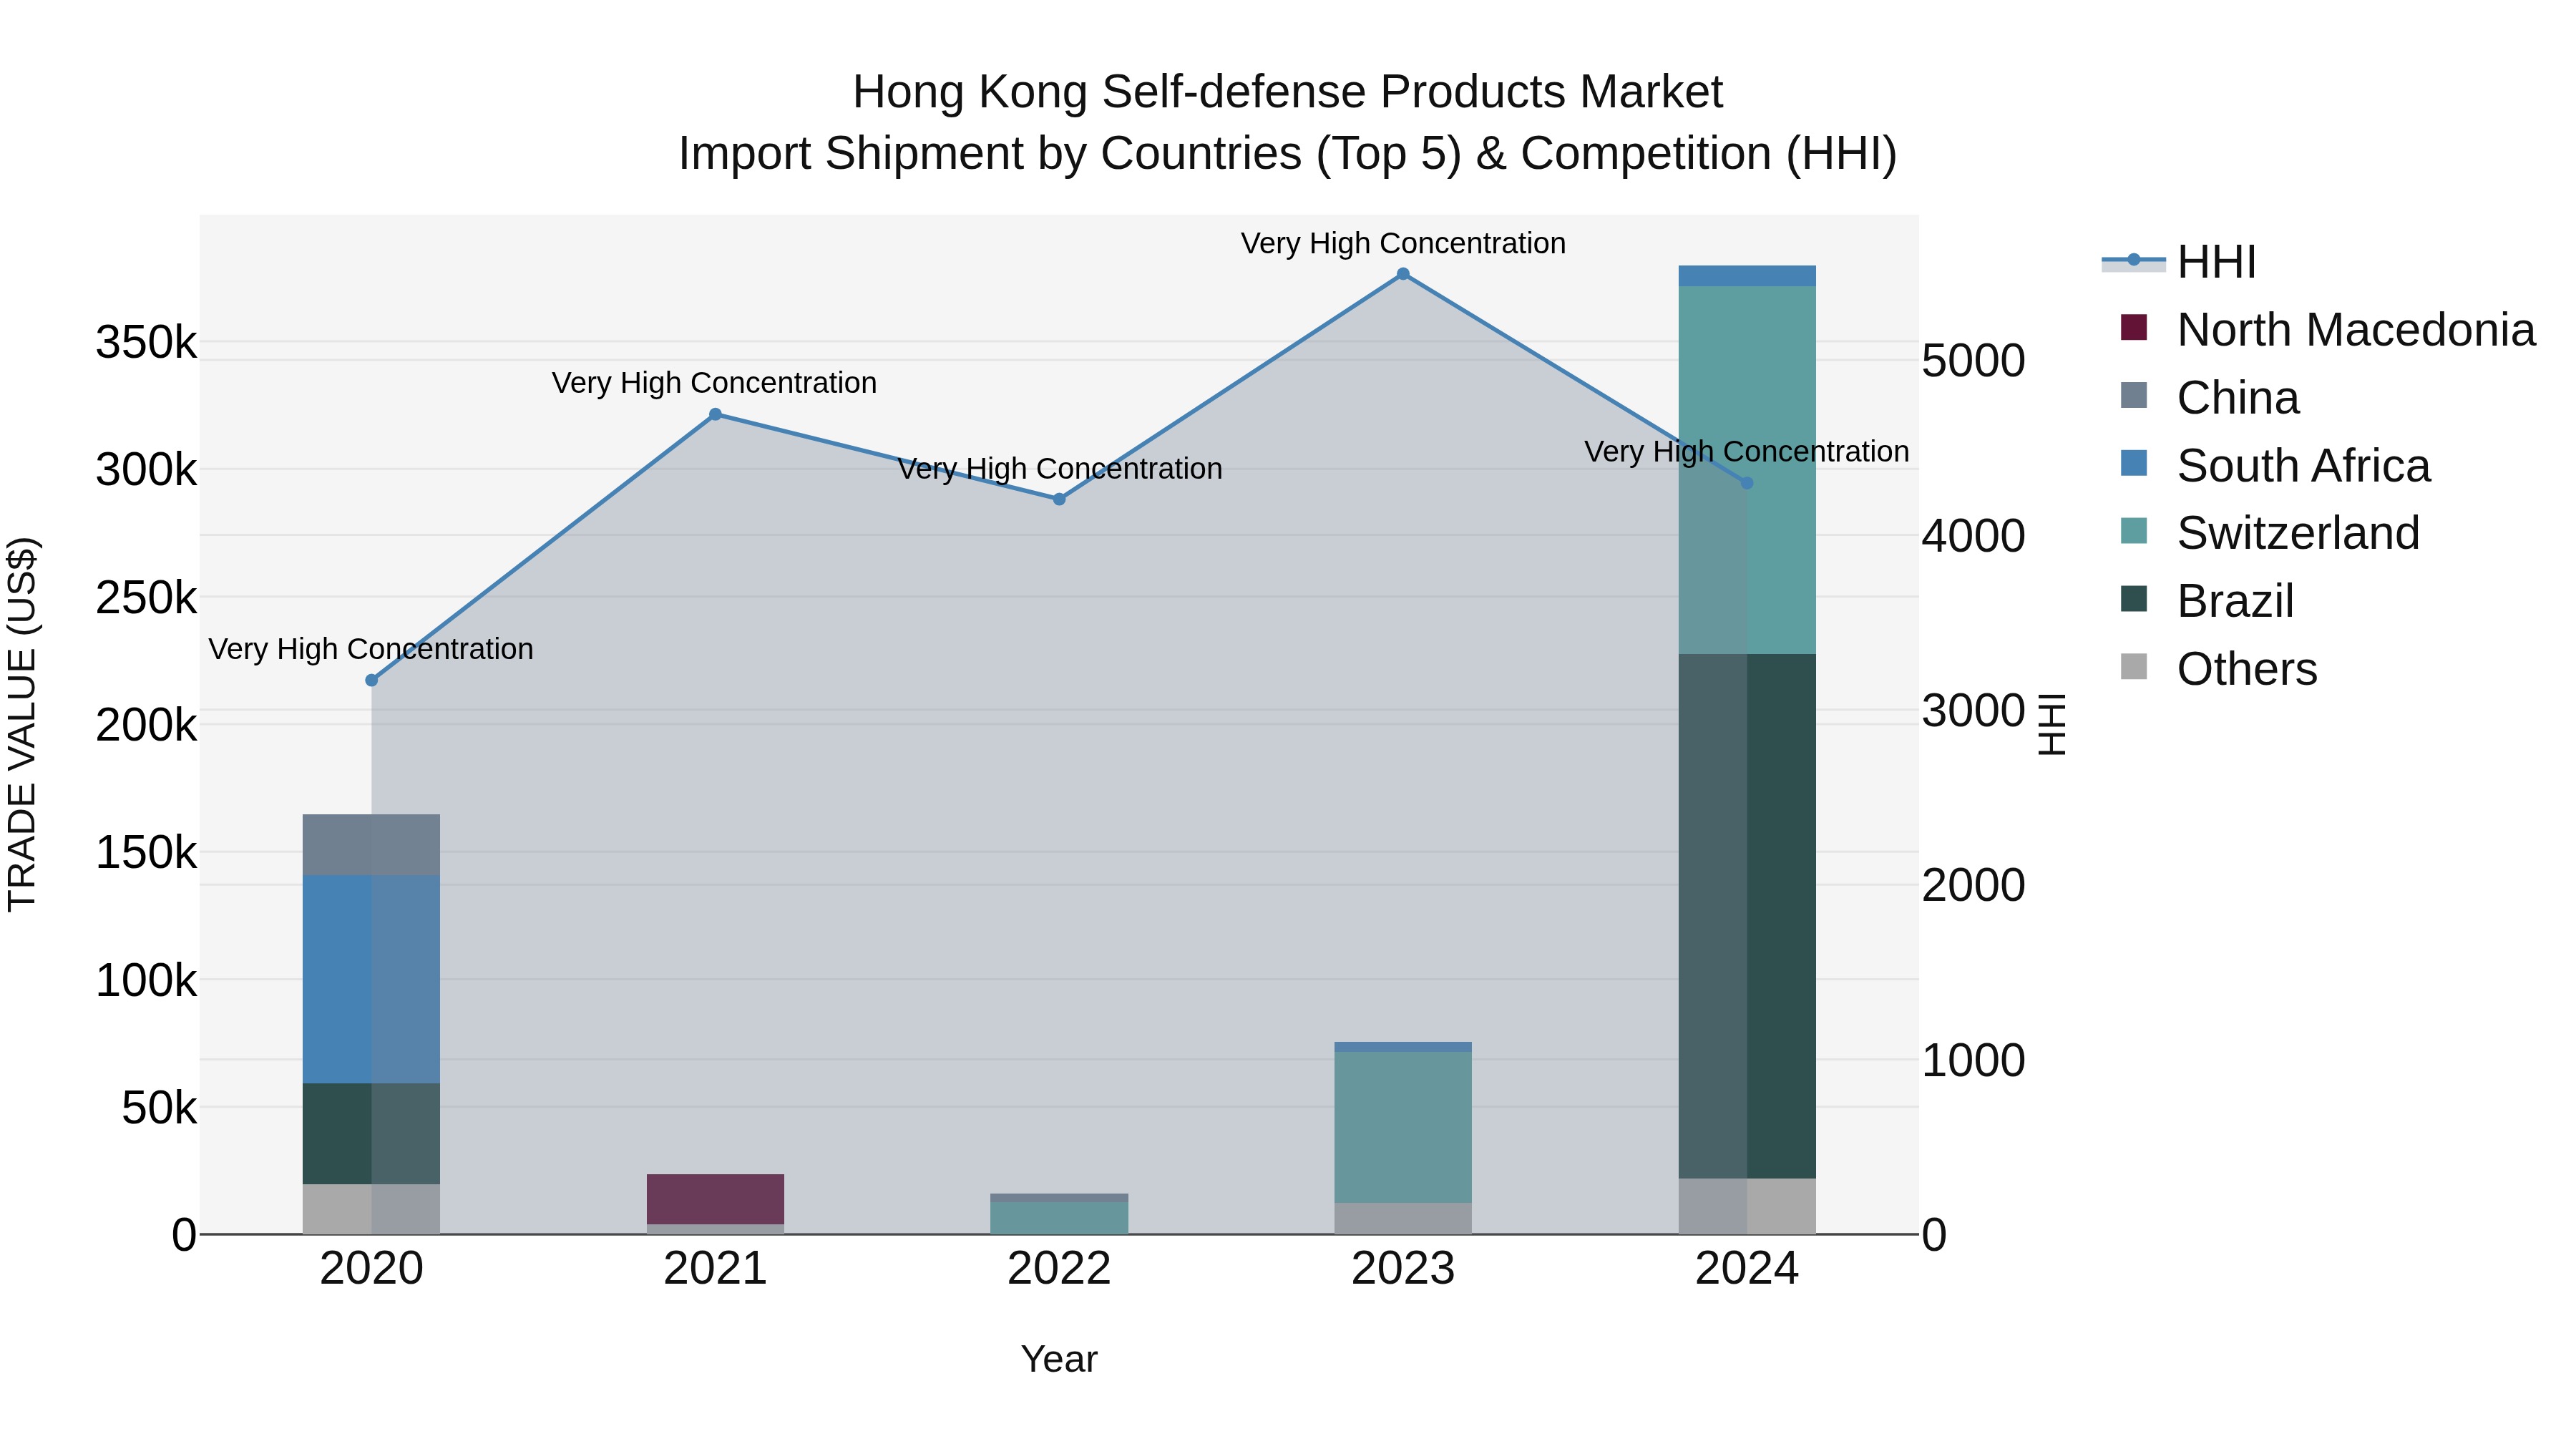Click 'Very High Concentration' label above 2020
Screen dimensions: 2576x1449
tap(371, 649)
